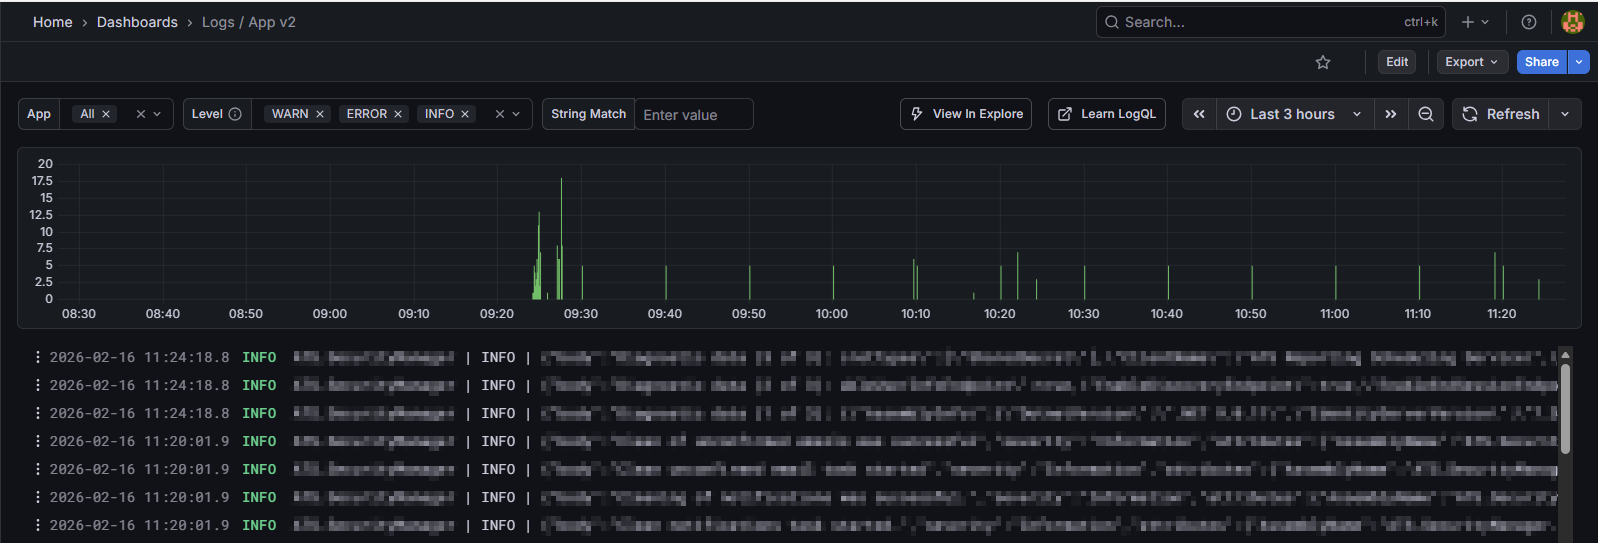Expand the Last 3 hours time picker
This screenshot has height=543, width=1598.
(1295, 114)
